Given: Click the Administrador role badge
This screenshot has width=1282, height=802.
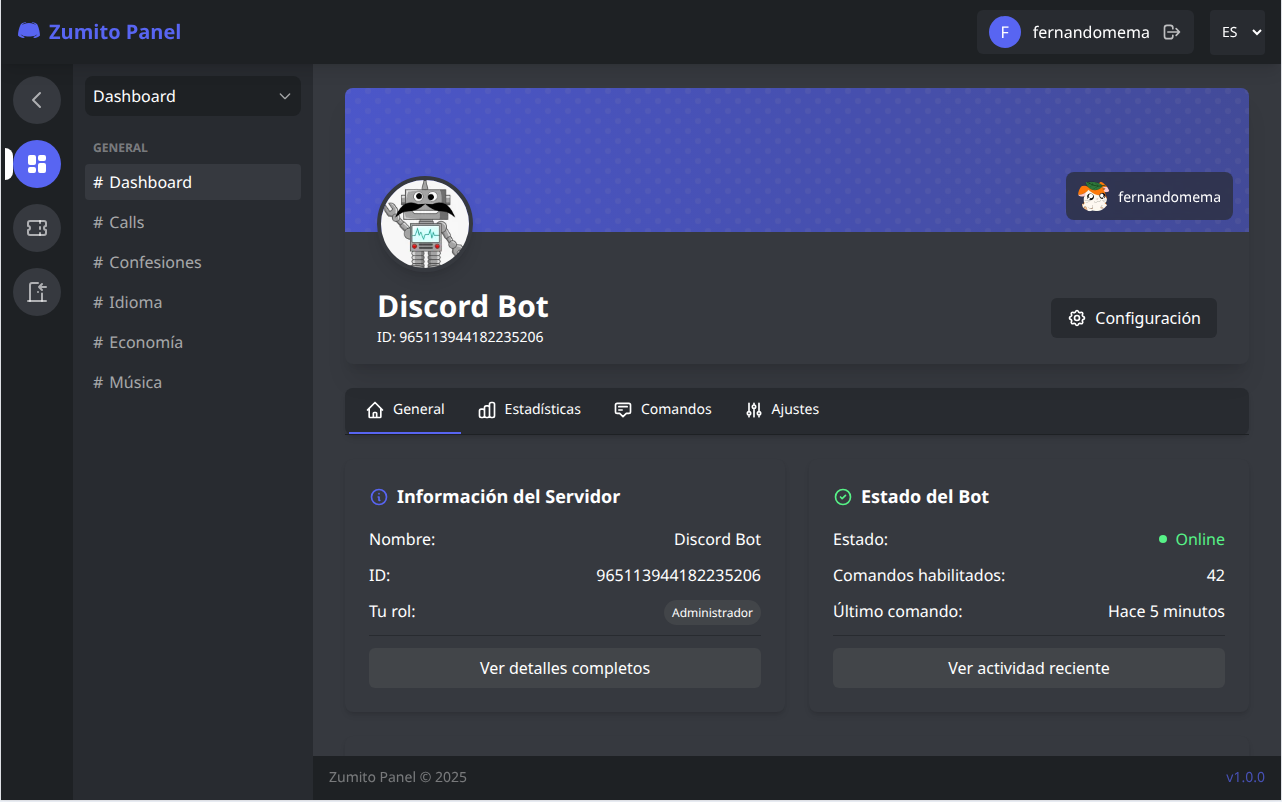Looking at the screenshot, I should point(712,612).
